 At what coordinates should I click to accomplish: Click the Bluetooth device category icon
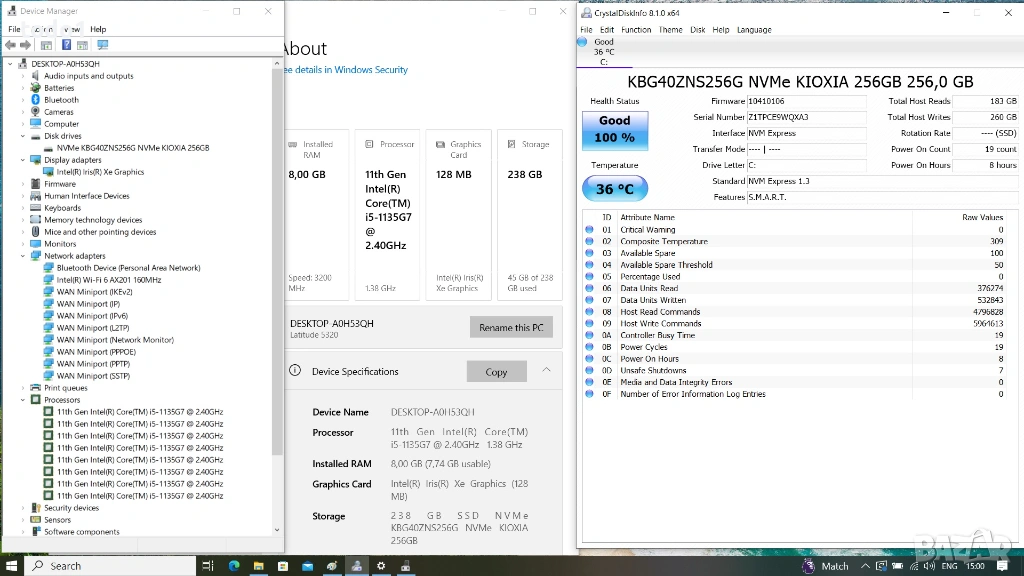(x=36, y=100)
